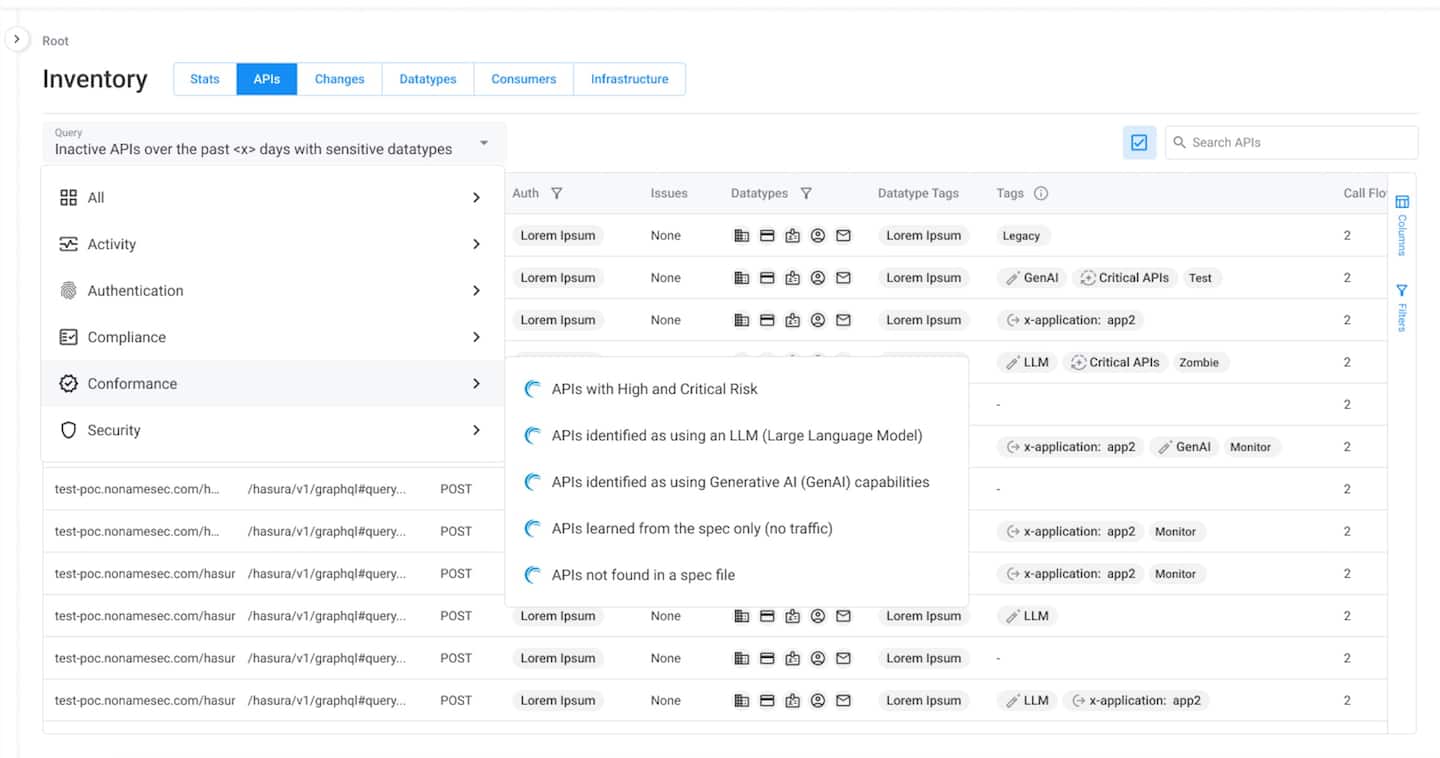This screenshot has height=758, width=1440.
Task: Toggle the blue checkbox beside search
Action: tap(1139, 143)
